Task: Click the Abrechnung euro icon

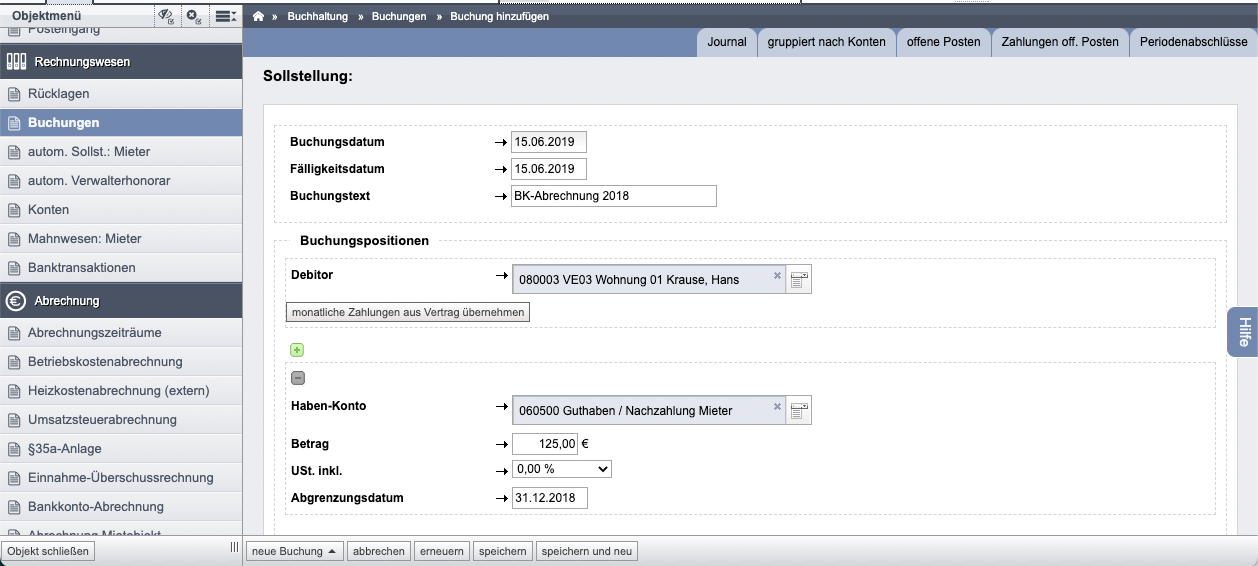Action: pyautogui.click(x=16, y=301)
